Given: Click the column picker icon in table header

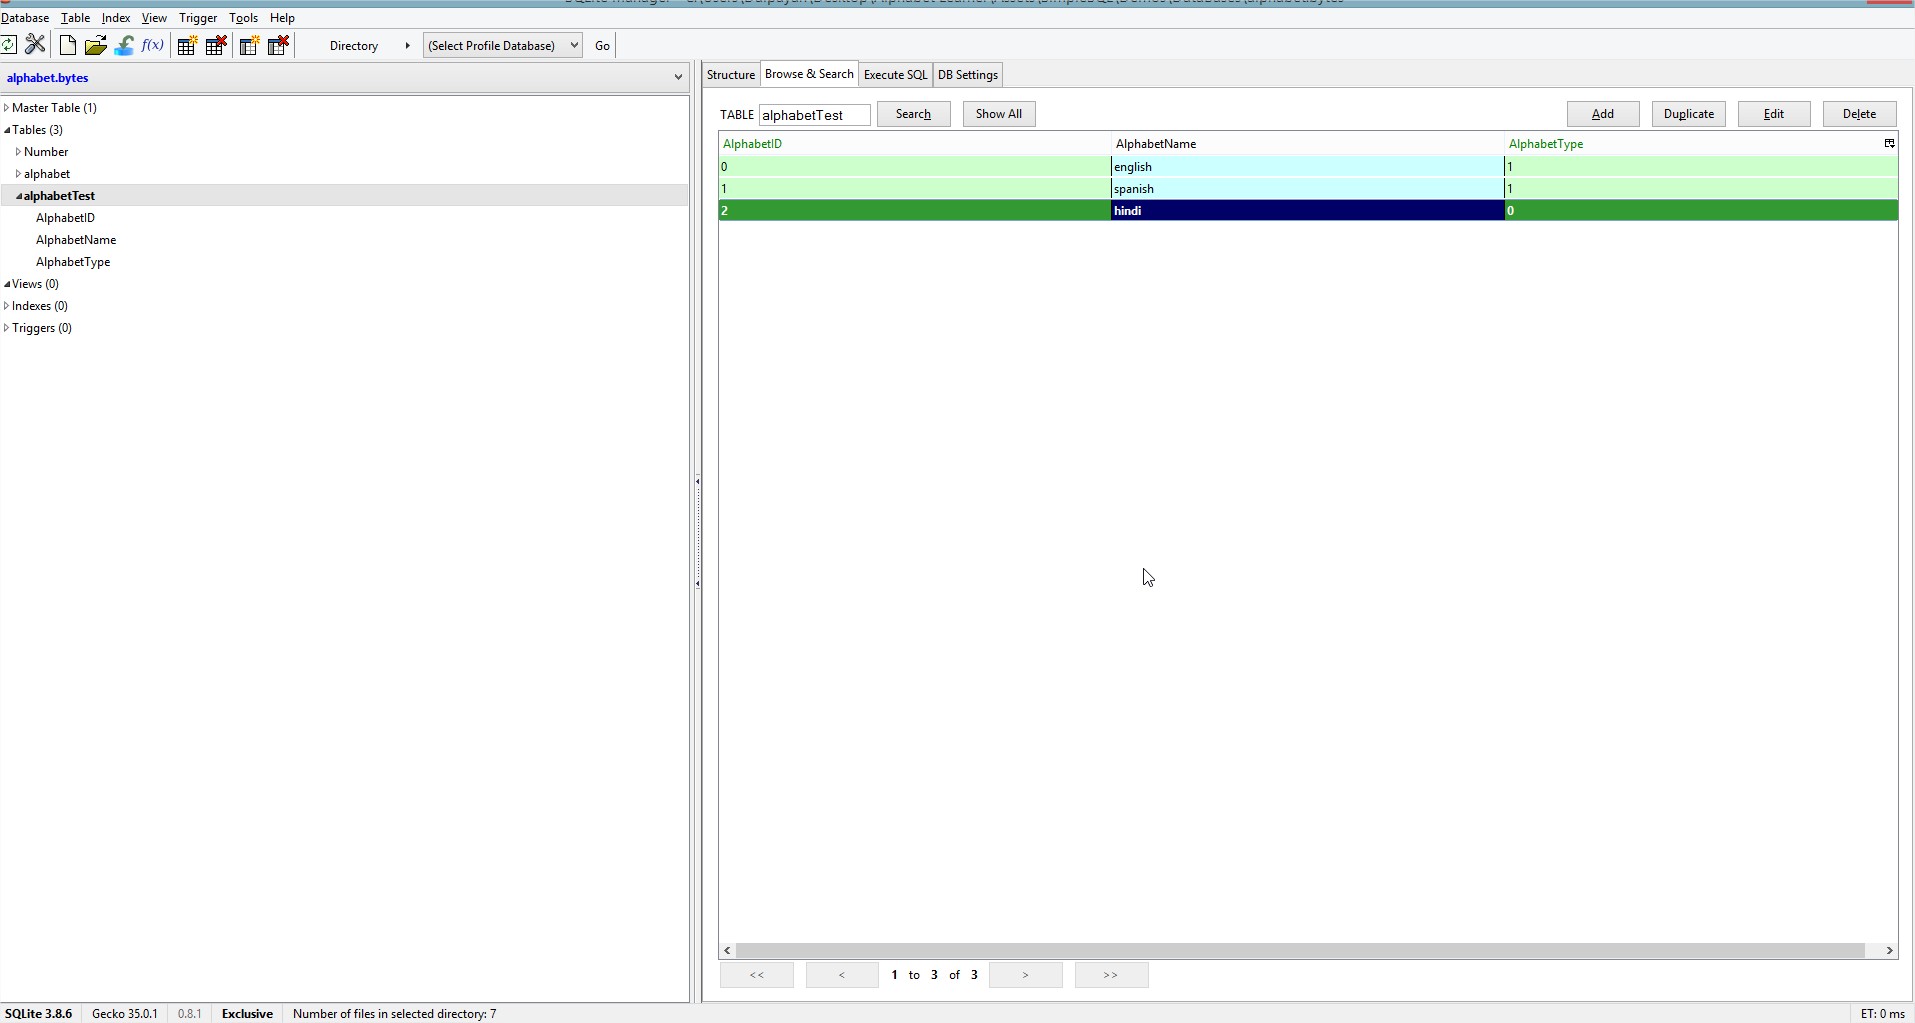Looking at the screenshot, I should coord(1889,144).
